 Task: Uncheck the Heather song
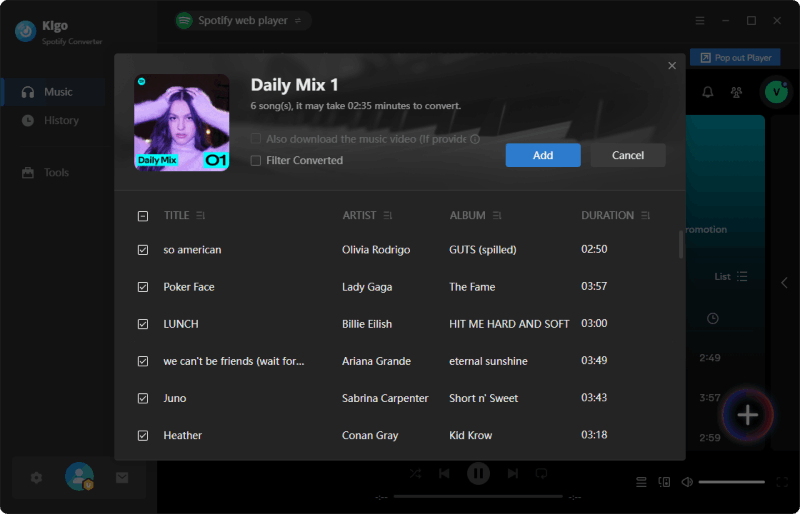[143, 435]
